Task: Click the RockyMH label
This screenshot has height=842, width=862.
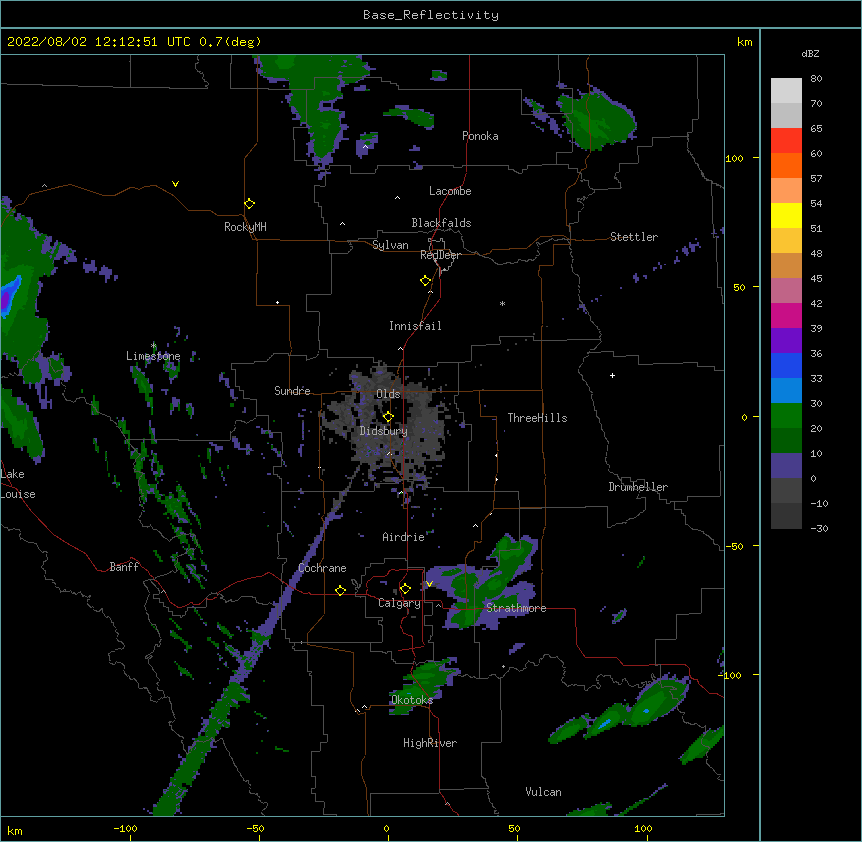Action: tap(245, 227)
